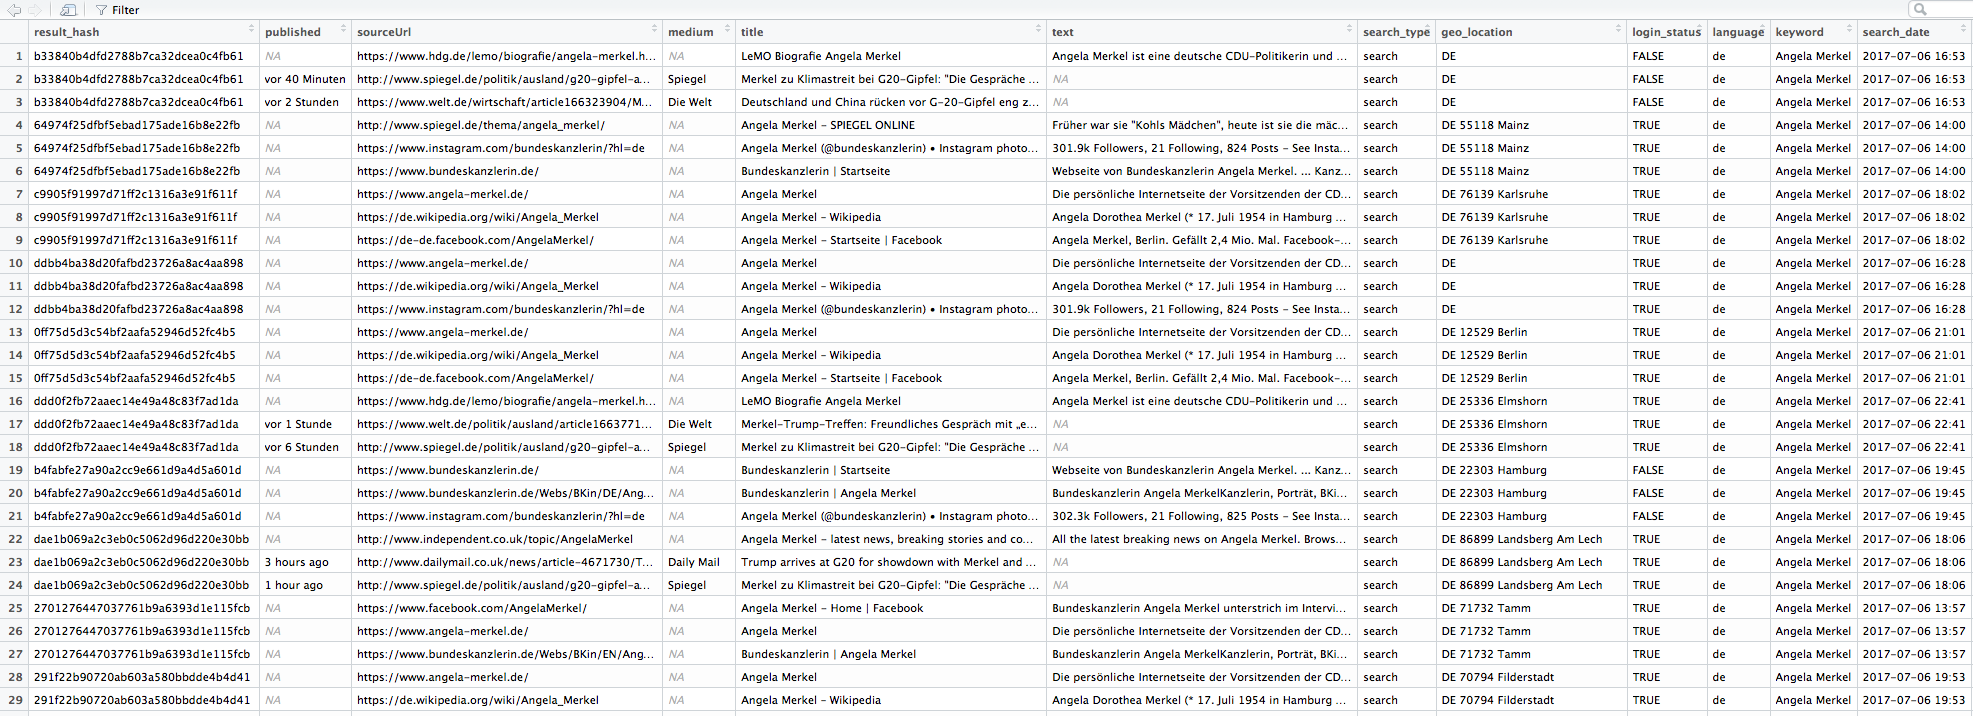Select search_date '2017-07-06 16:28' in row 11
Image resolution: width=1973 pixels, height=716 pixels.
(1914, 286)
